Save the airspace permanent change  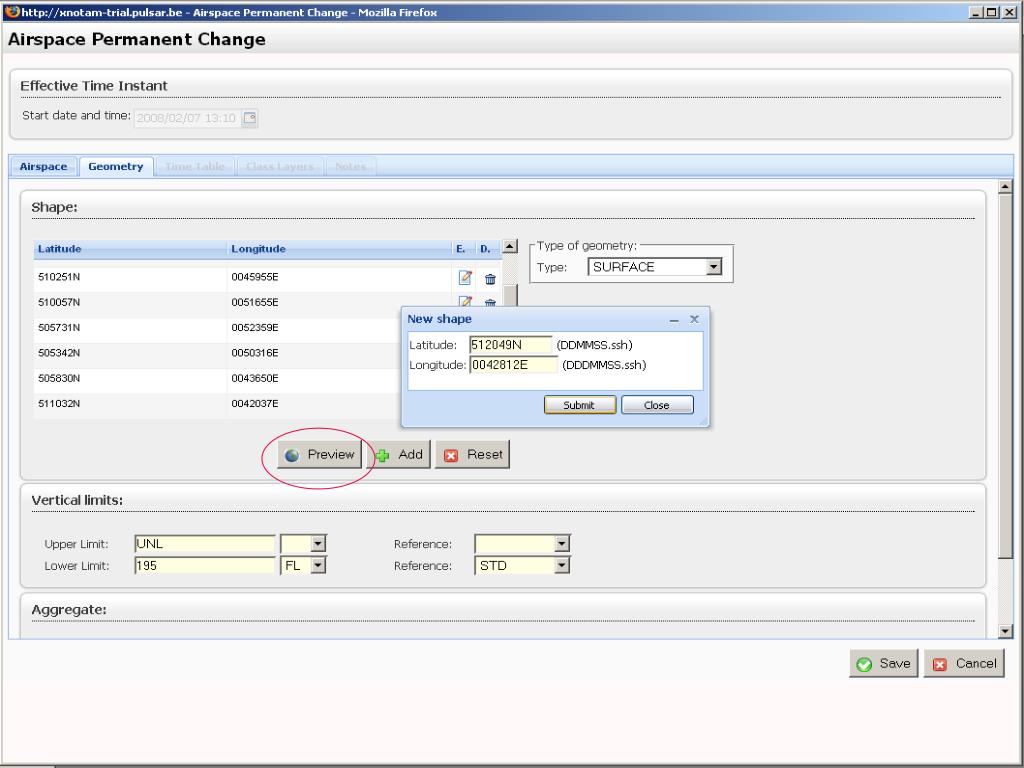coord(884,664)
